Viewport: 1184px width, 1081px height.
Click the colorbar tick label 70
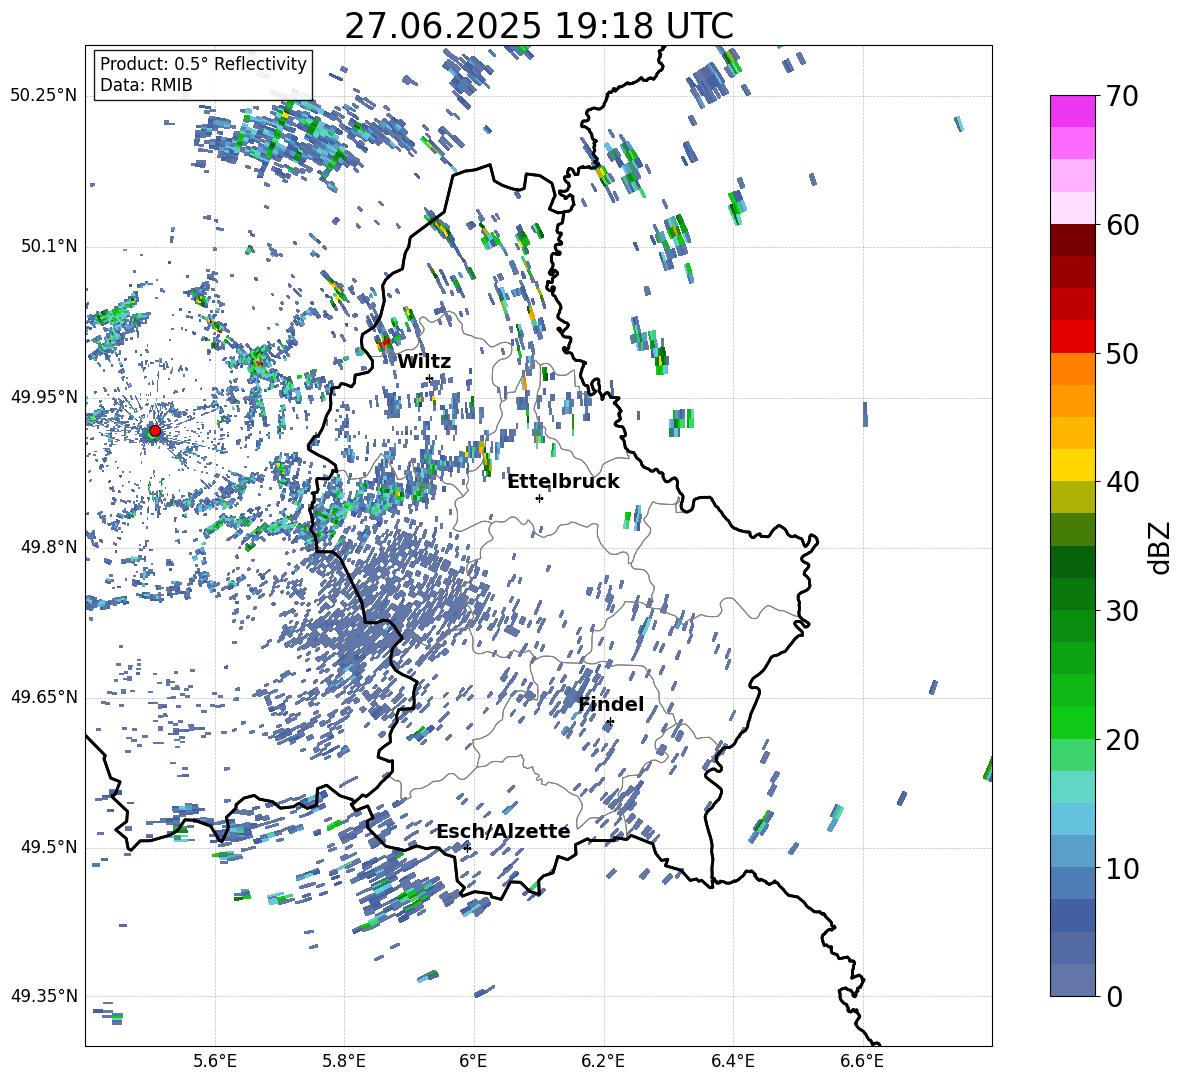tap(1123, 96)
